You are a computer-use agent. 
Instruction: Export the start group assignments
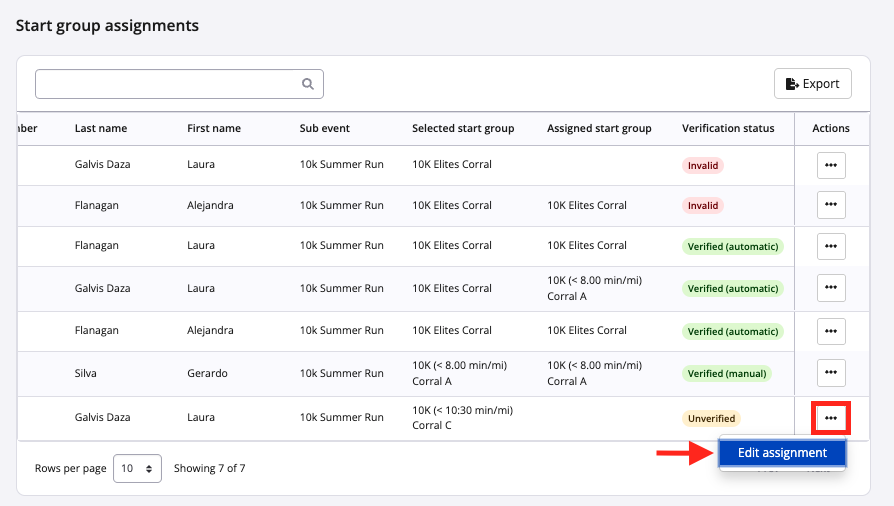(812, 84)
